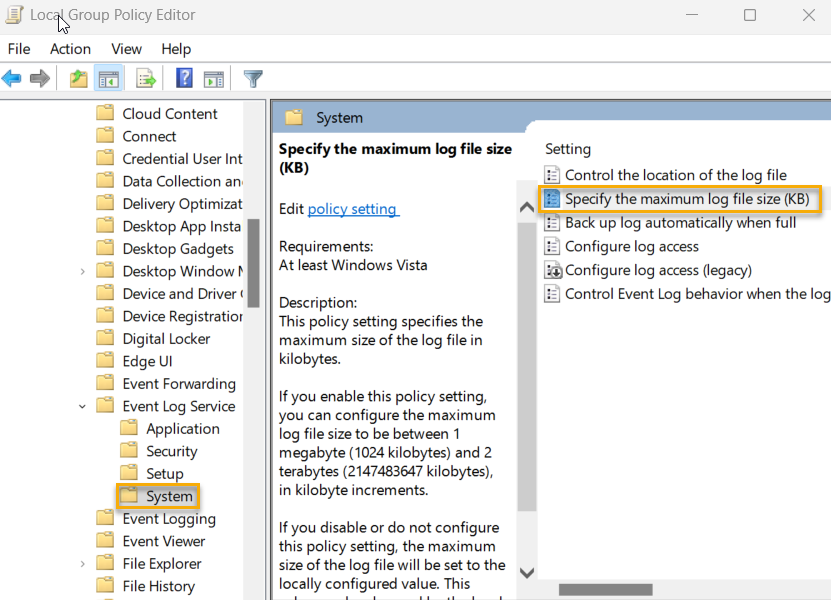Select the Up one level folder icon

[x=78, y=78]
